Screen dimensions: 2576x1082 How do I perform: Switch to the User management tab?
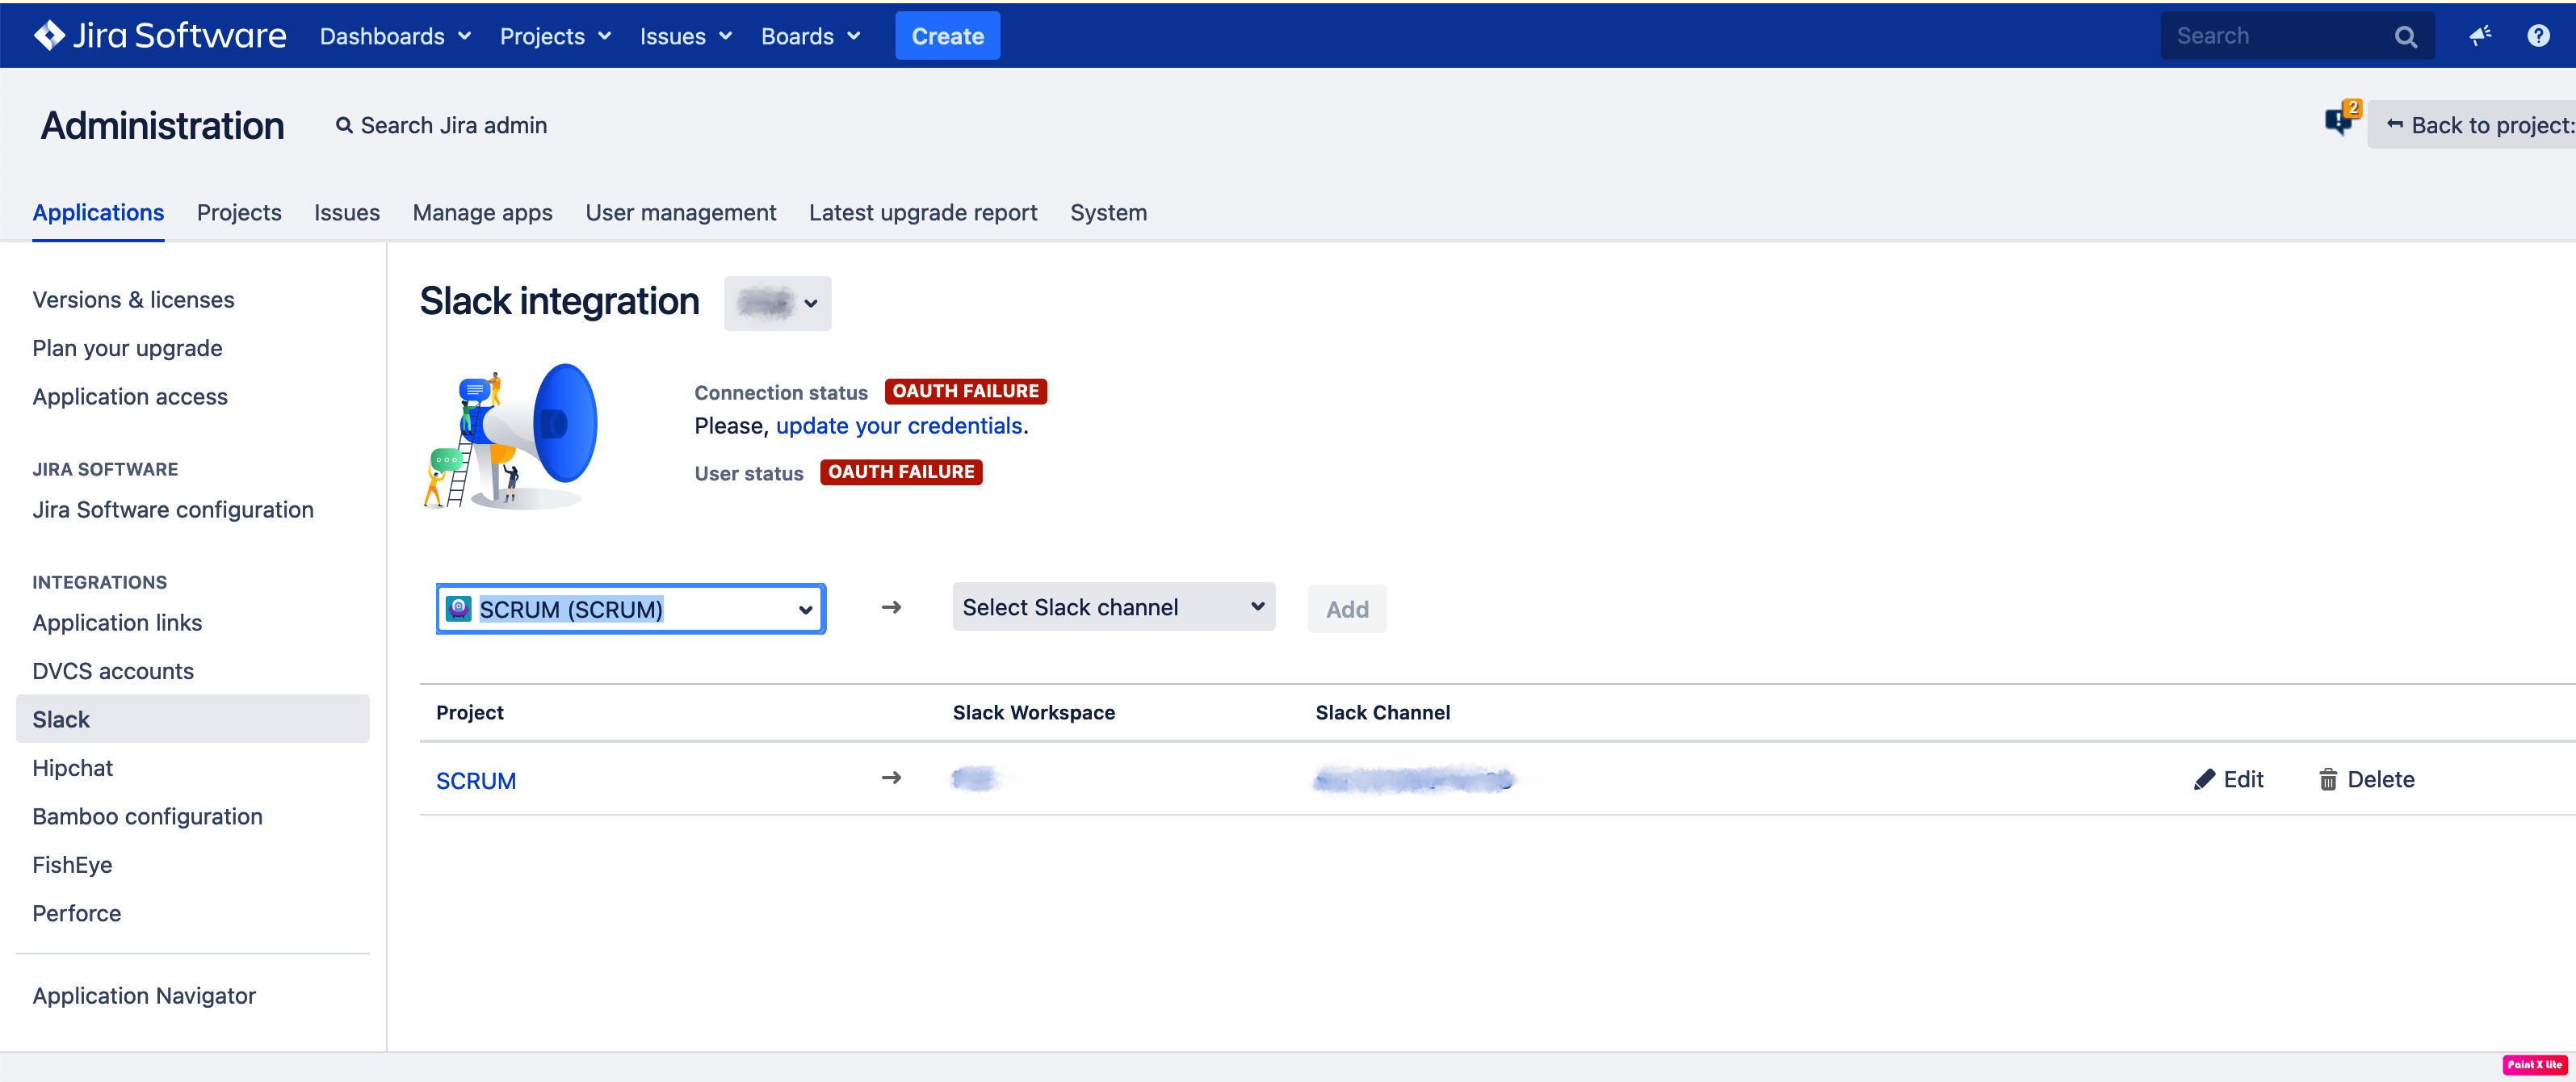[680, 213]
